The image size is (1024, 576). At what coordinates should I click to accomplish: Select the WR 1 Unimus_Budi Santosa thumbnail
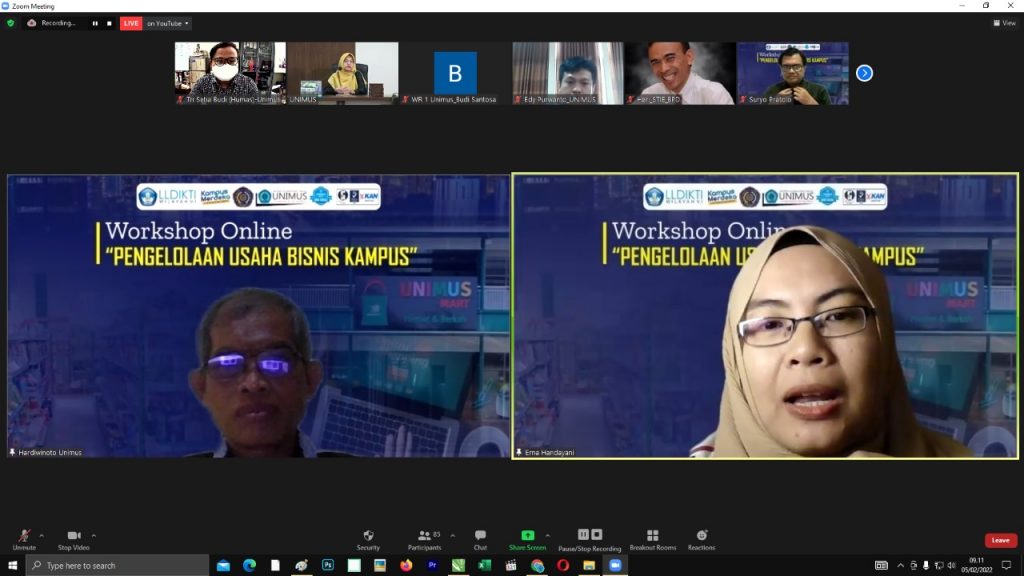point(455,73)
